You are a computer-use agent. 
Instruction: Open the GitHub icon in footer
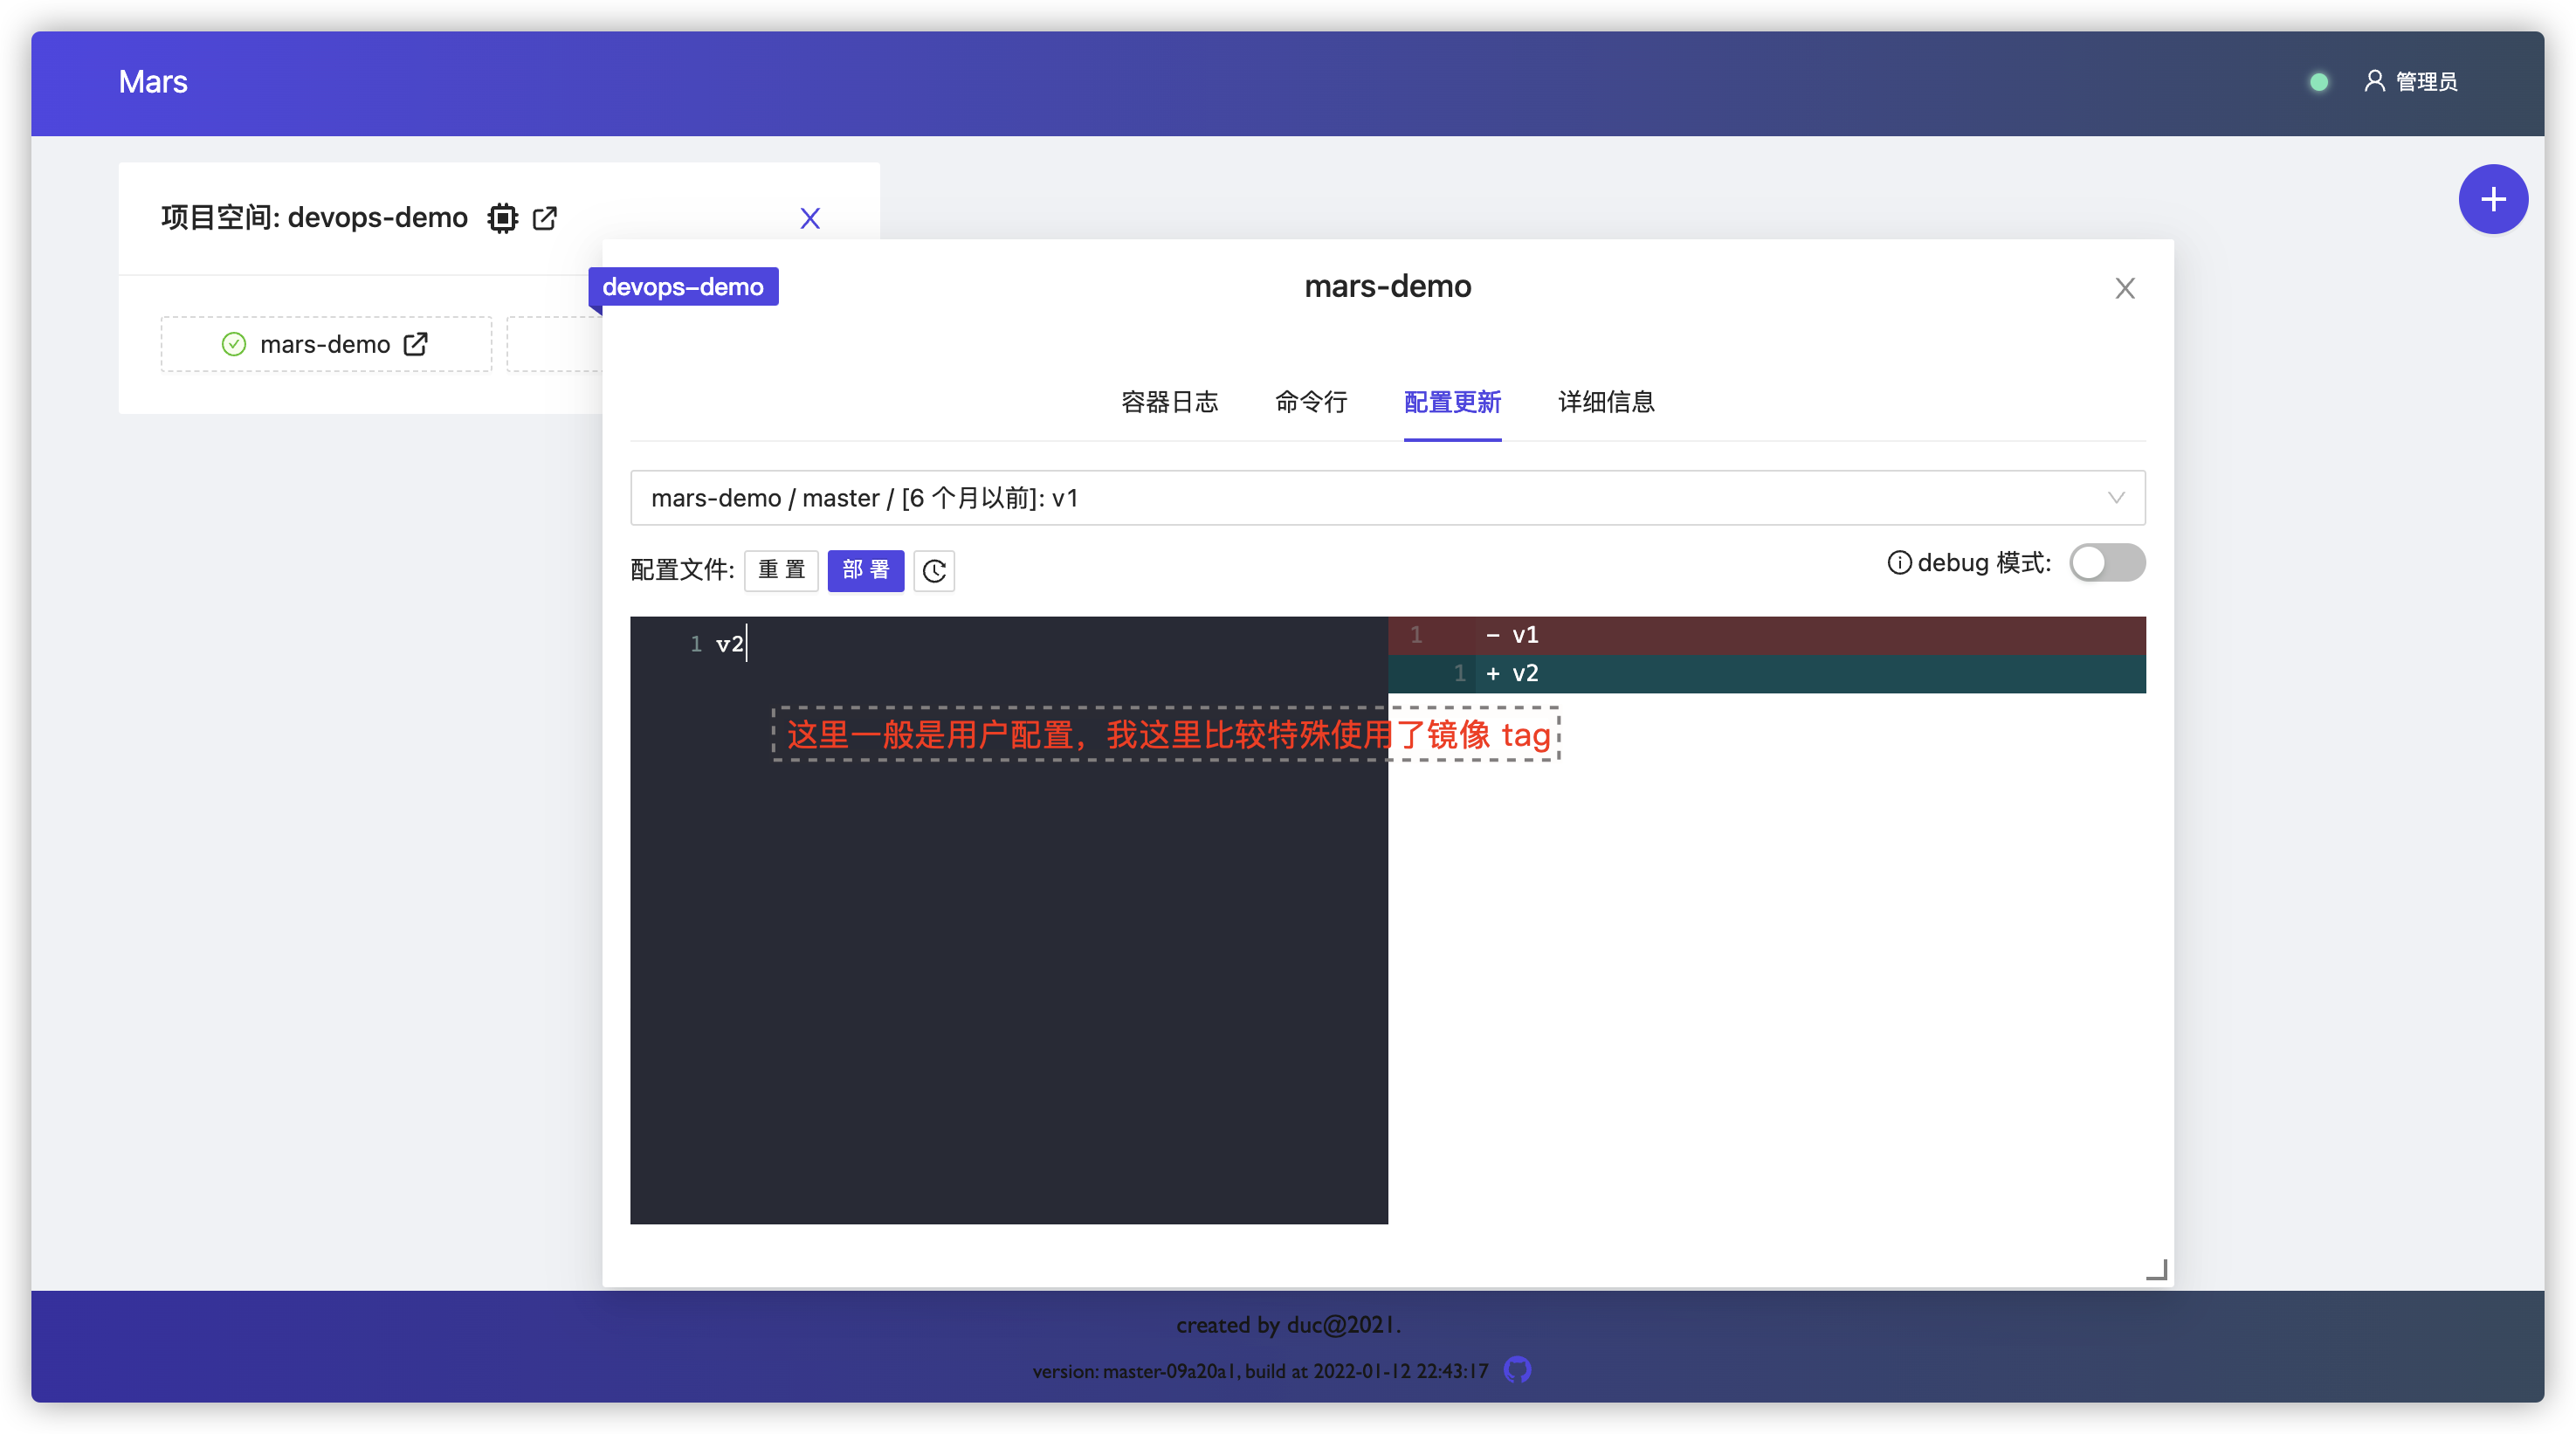(x=1517, y=1370)
